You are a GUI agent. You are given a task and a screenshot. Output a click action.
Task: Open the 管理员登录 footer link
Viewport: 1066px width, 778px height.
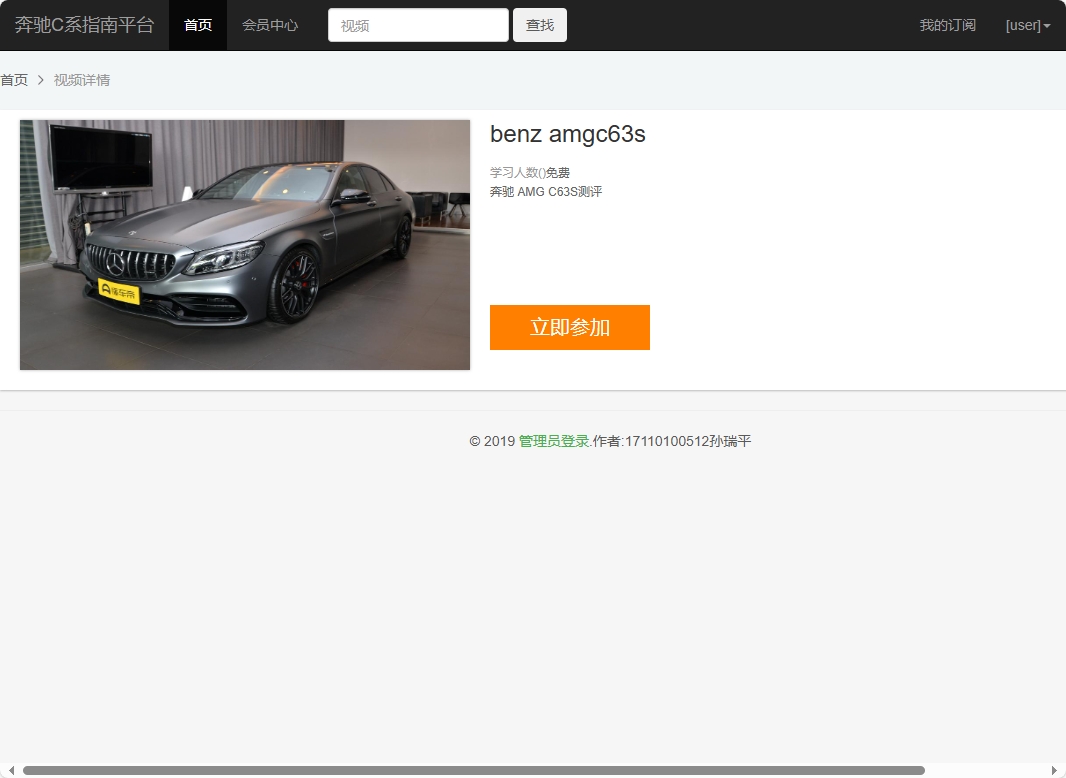pyautogui.click(x=553, y=441)
